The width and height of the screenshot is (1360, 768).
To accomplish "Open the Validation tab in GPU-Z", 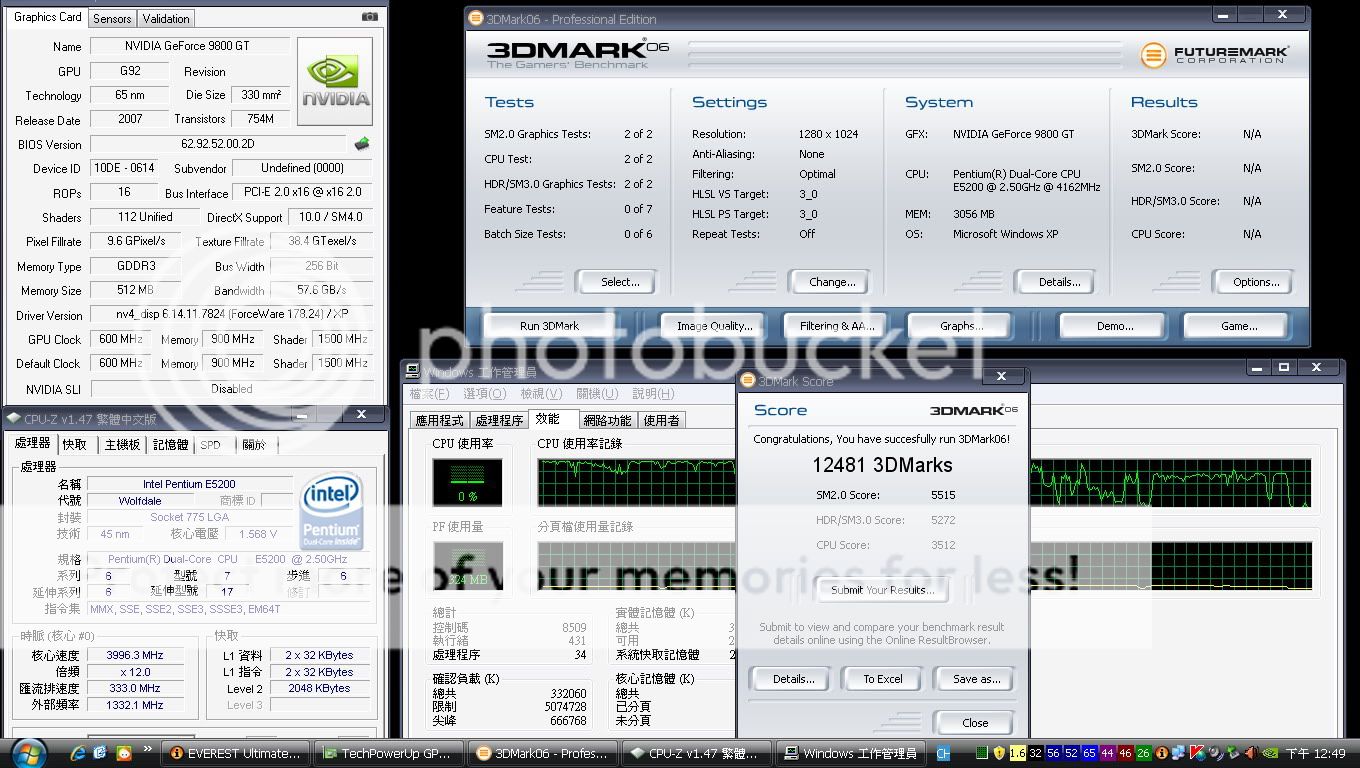I will pyautogui.click(x=166, y=18).
